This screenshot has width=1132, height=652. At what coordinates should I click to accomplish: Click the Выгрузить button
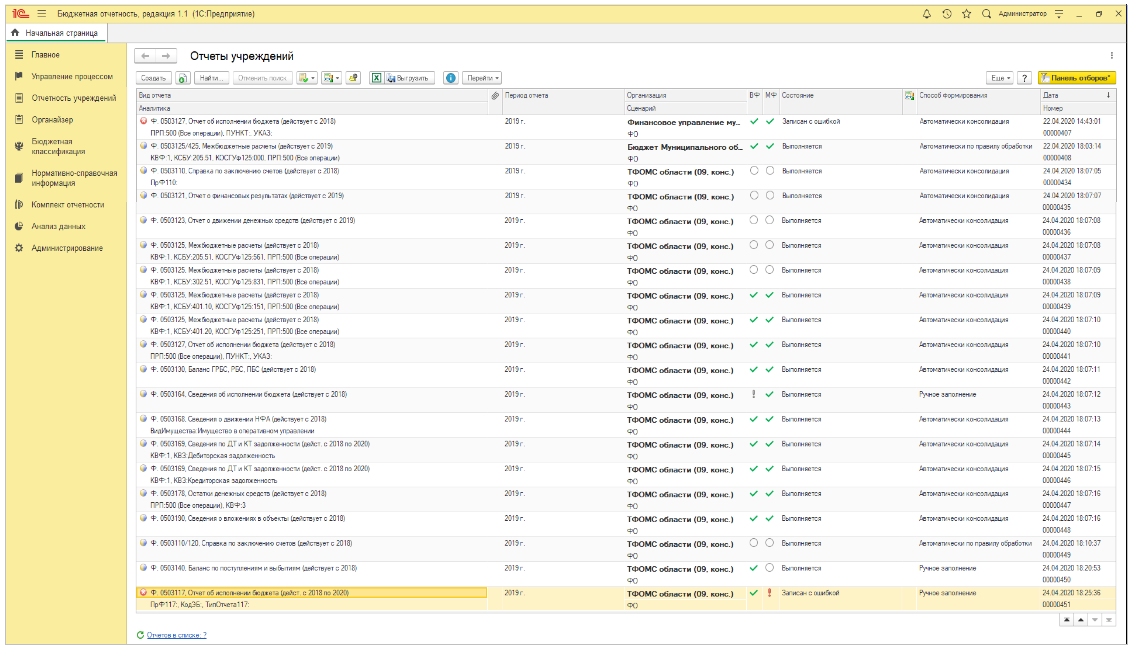click(x=409, y=78)
